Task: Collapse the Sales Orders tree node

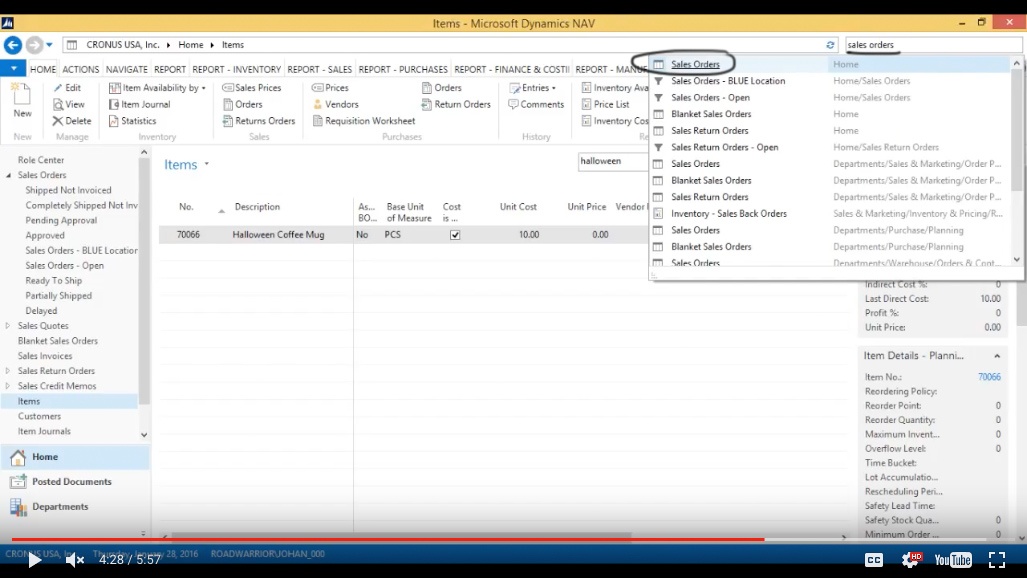Action: [x=9, y=175]
